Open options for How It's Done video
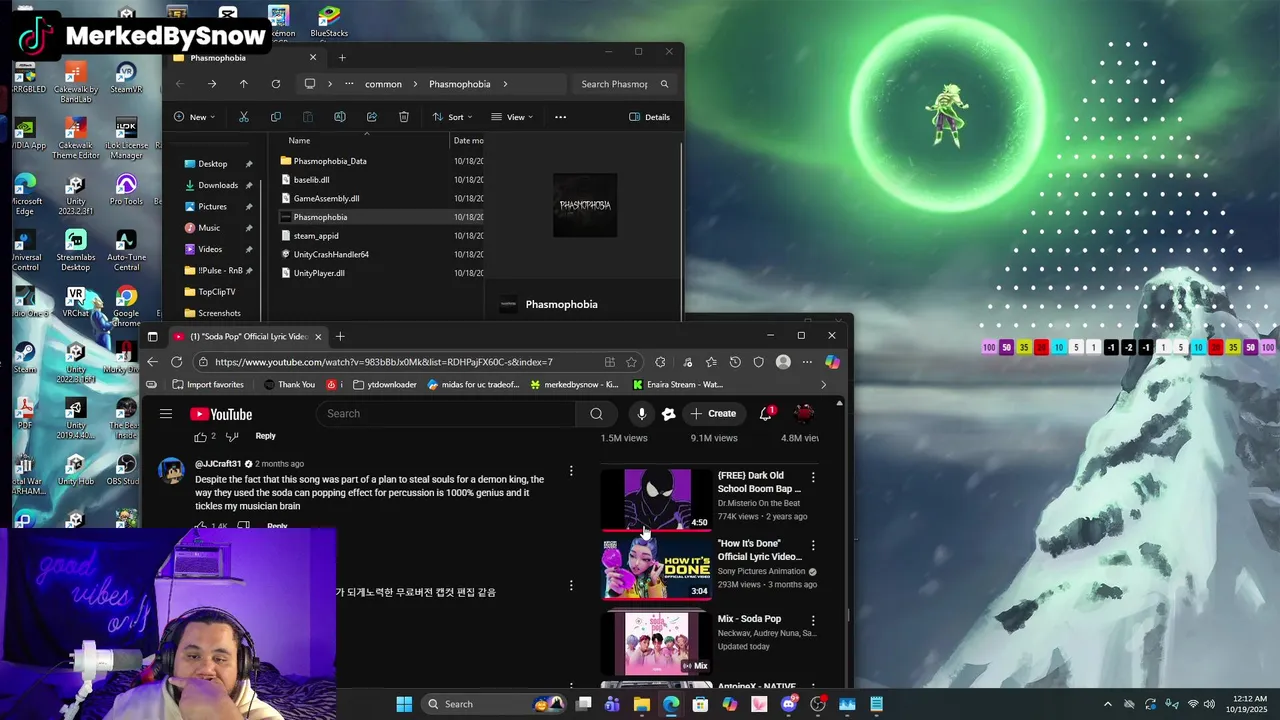Image resolution: width=1280 pixels, height=720 pixels. click(813, 546)
